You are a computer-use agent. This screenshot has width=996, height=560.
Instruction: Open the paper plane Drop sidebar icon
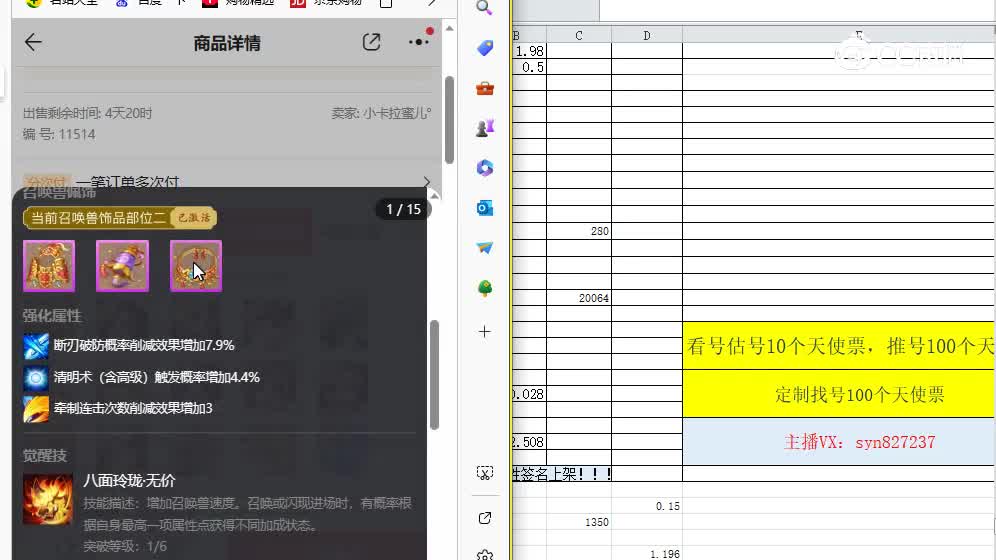tap(485, 248)
